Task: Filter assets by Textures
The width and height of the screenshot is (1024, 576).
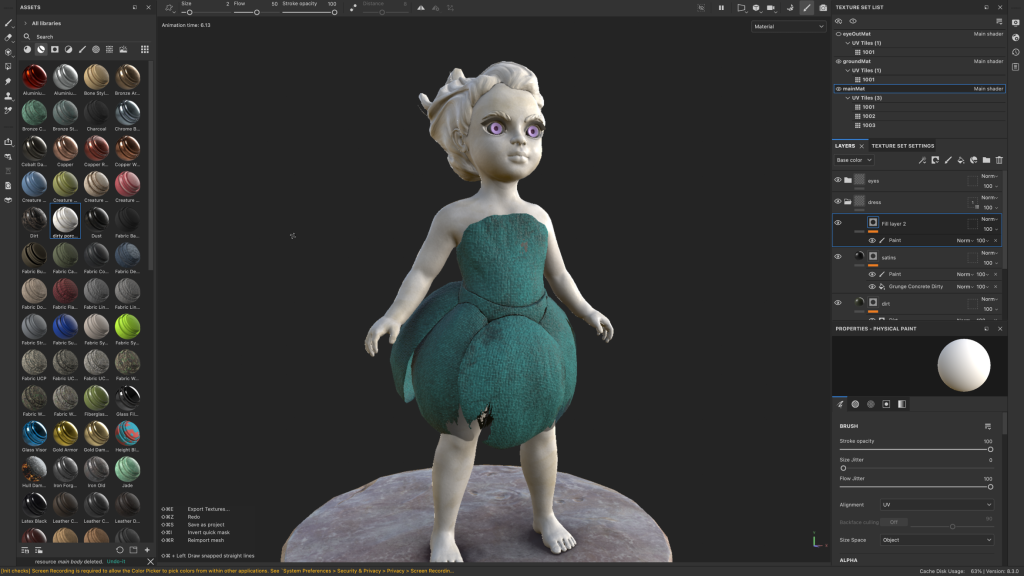Action: click(109, 49)
